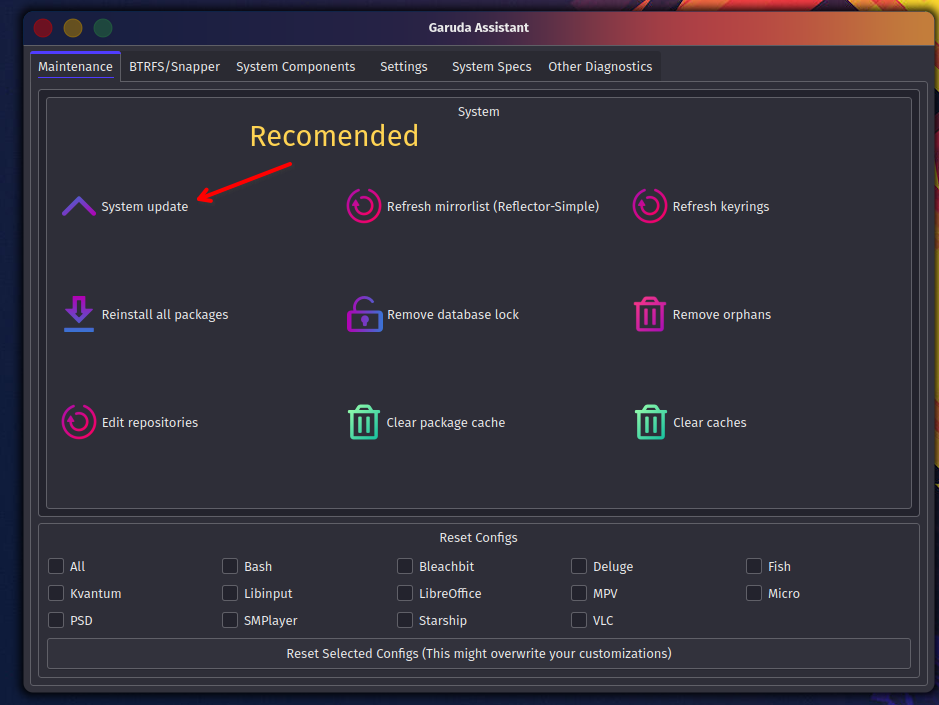Click the Edit repositories icon
Viewport: 939px width, 705px height.
(78, 422)
